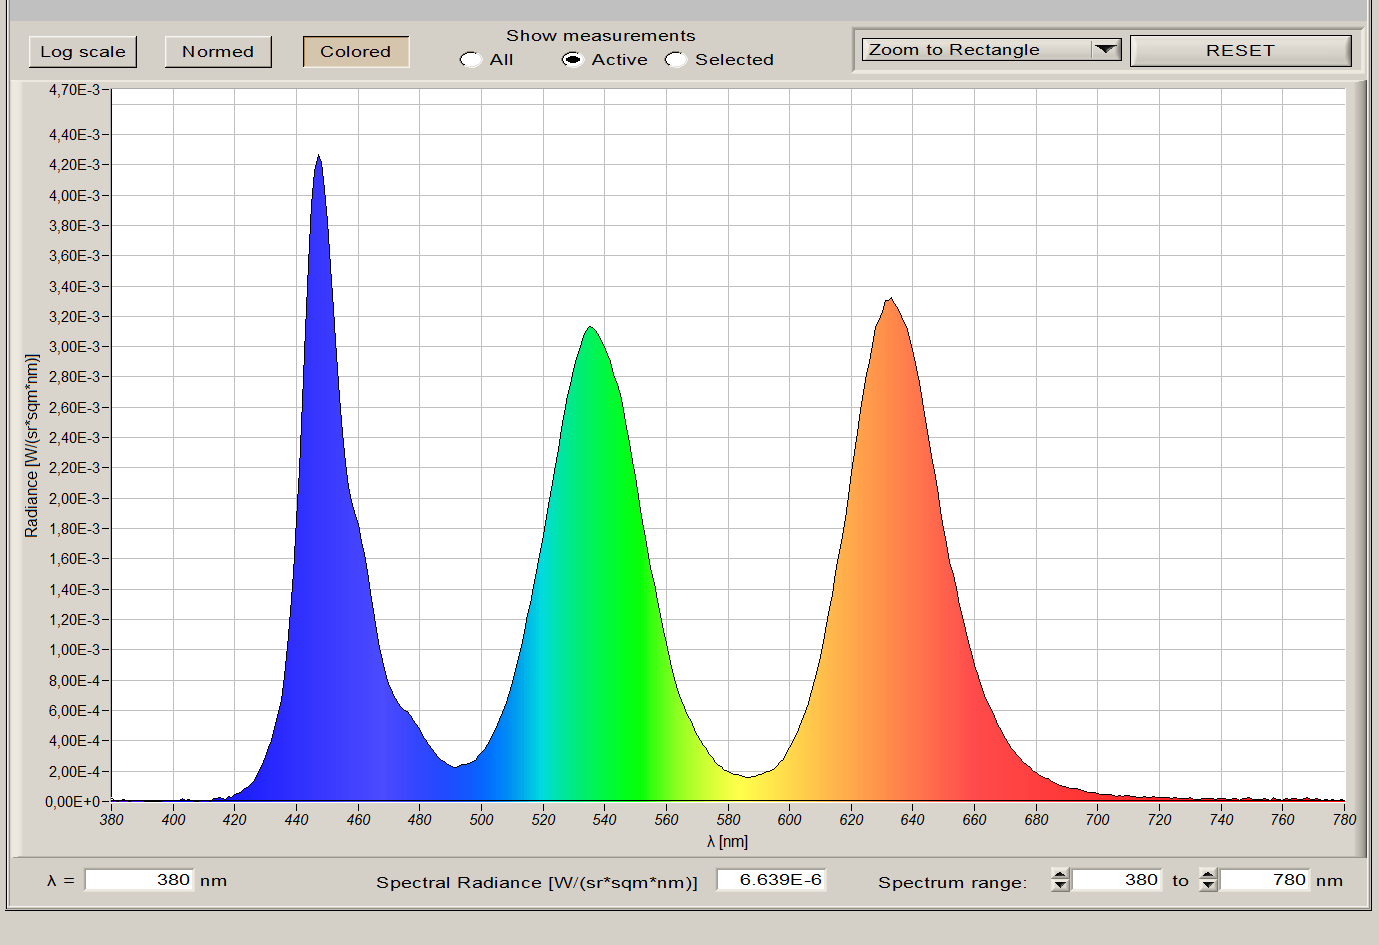Click the '0,00E+0' y-axis minimum value
Screen dimensions: 1379x945
click(x=72, y=802)
